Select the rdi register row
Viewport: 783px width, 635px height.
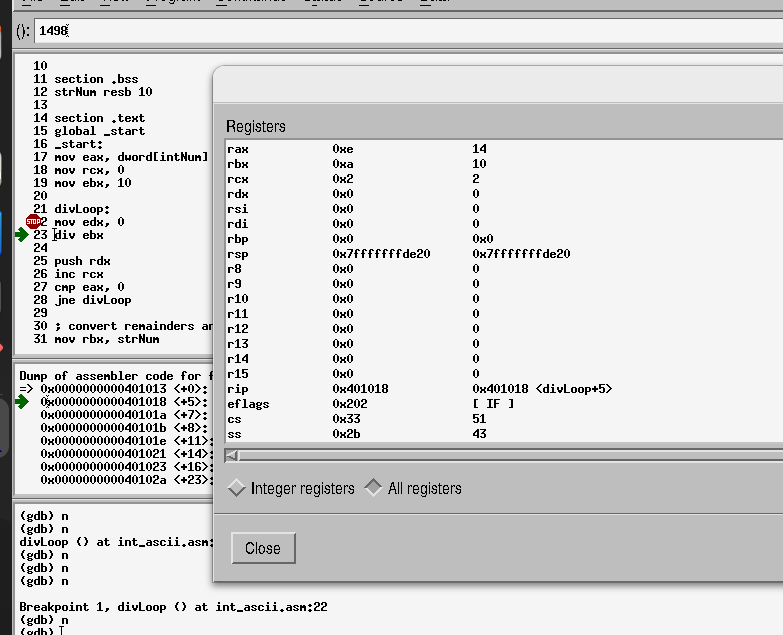(x=504, y=224)
